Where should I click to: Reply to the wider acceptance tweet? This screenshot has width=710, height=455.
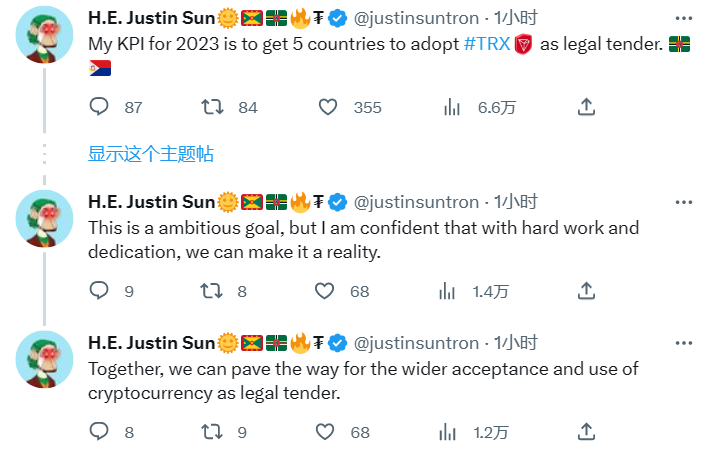click(x=99, y=432)
